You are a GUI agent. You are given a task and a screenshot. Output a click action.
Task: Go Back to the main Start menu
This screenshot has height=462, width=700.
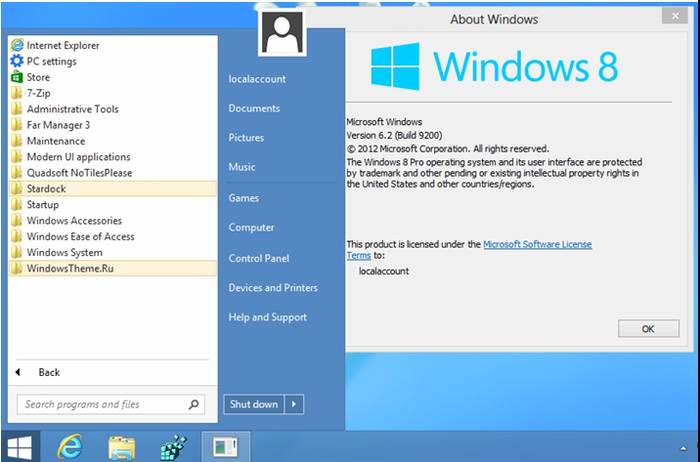click(x=48, y=372)
